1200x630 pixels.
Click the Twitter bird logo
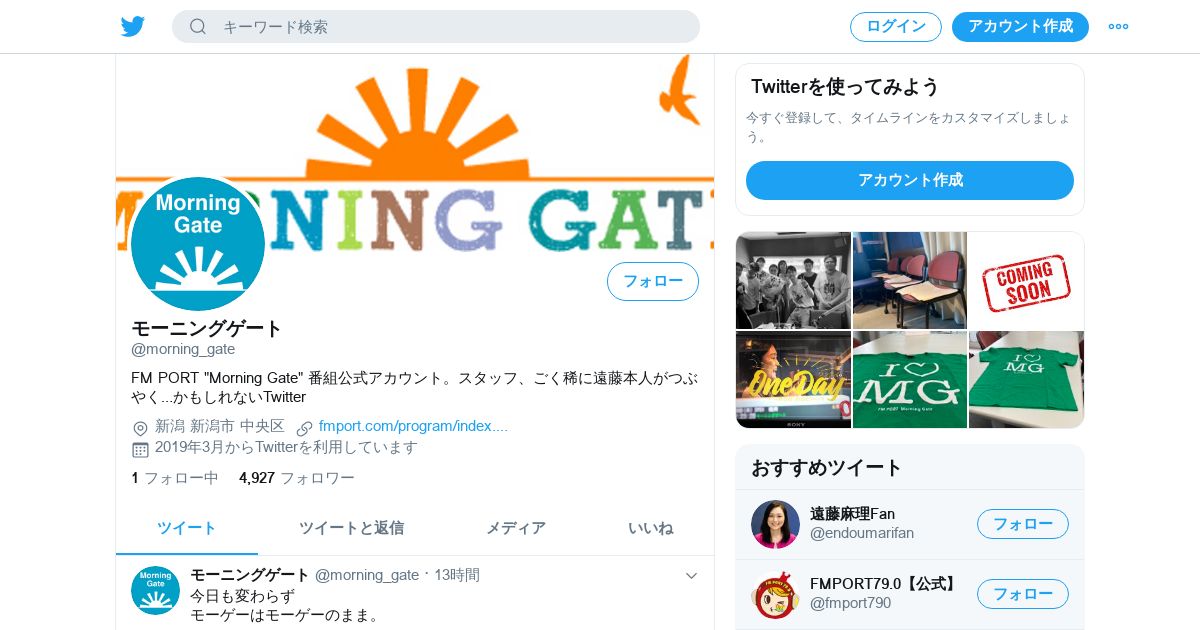pos(133,26)
